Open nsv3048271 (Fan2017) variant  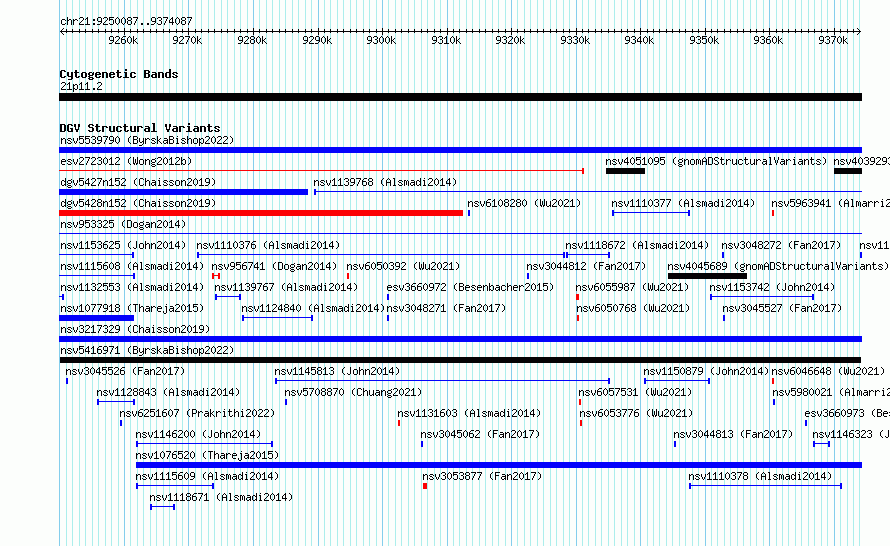pos(446,308)
